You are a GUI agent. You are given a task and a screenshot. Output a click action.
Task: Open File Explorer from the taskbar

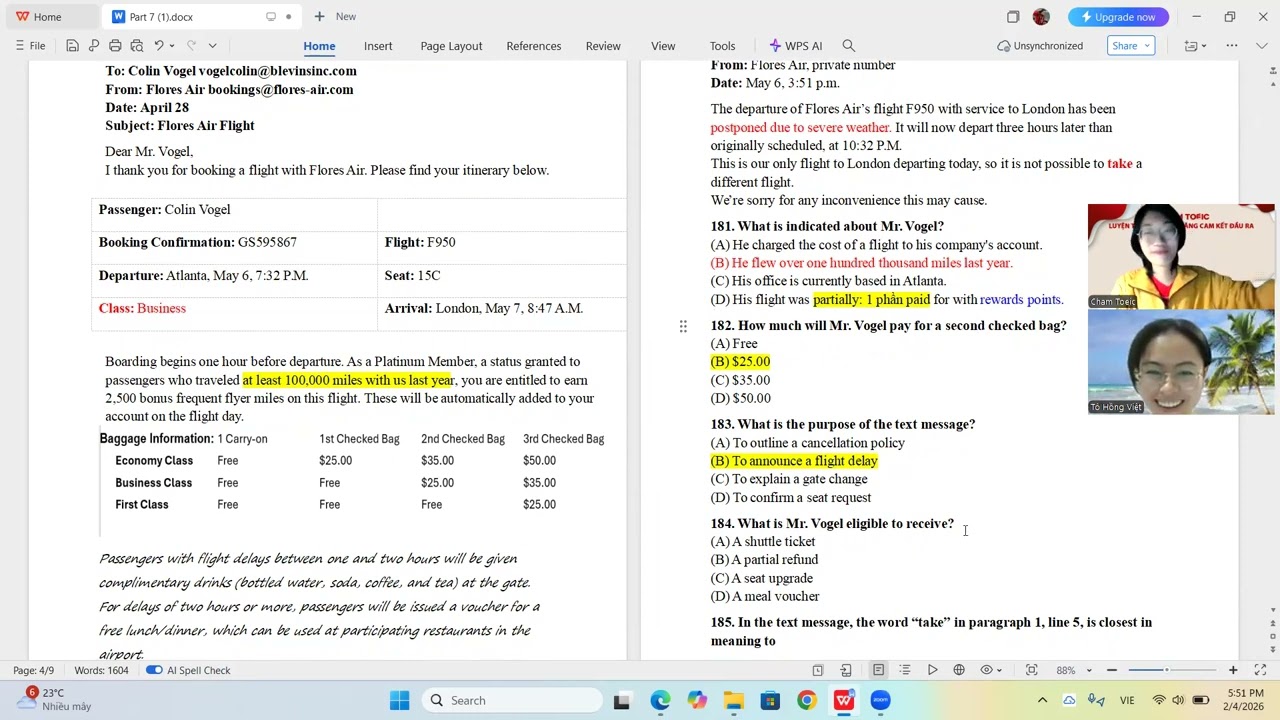[x=733, y=700]
